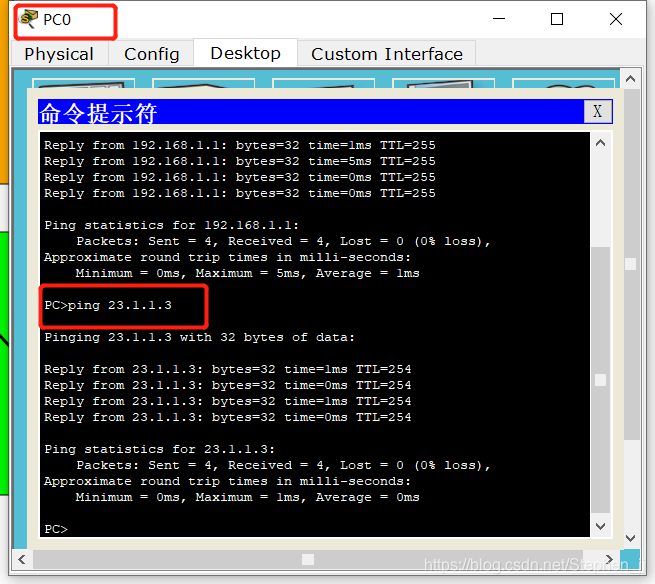This screenshot has width=655, height=584.
Task: Minimize the PC0 window
Action: click(499, 19)
